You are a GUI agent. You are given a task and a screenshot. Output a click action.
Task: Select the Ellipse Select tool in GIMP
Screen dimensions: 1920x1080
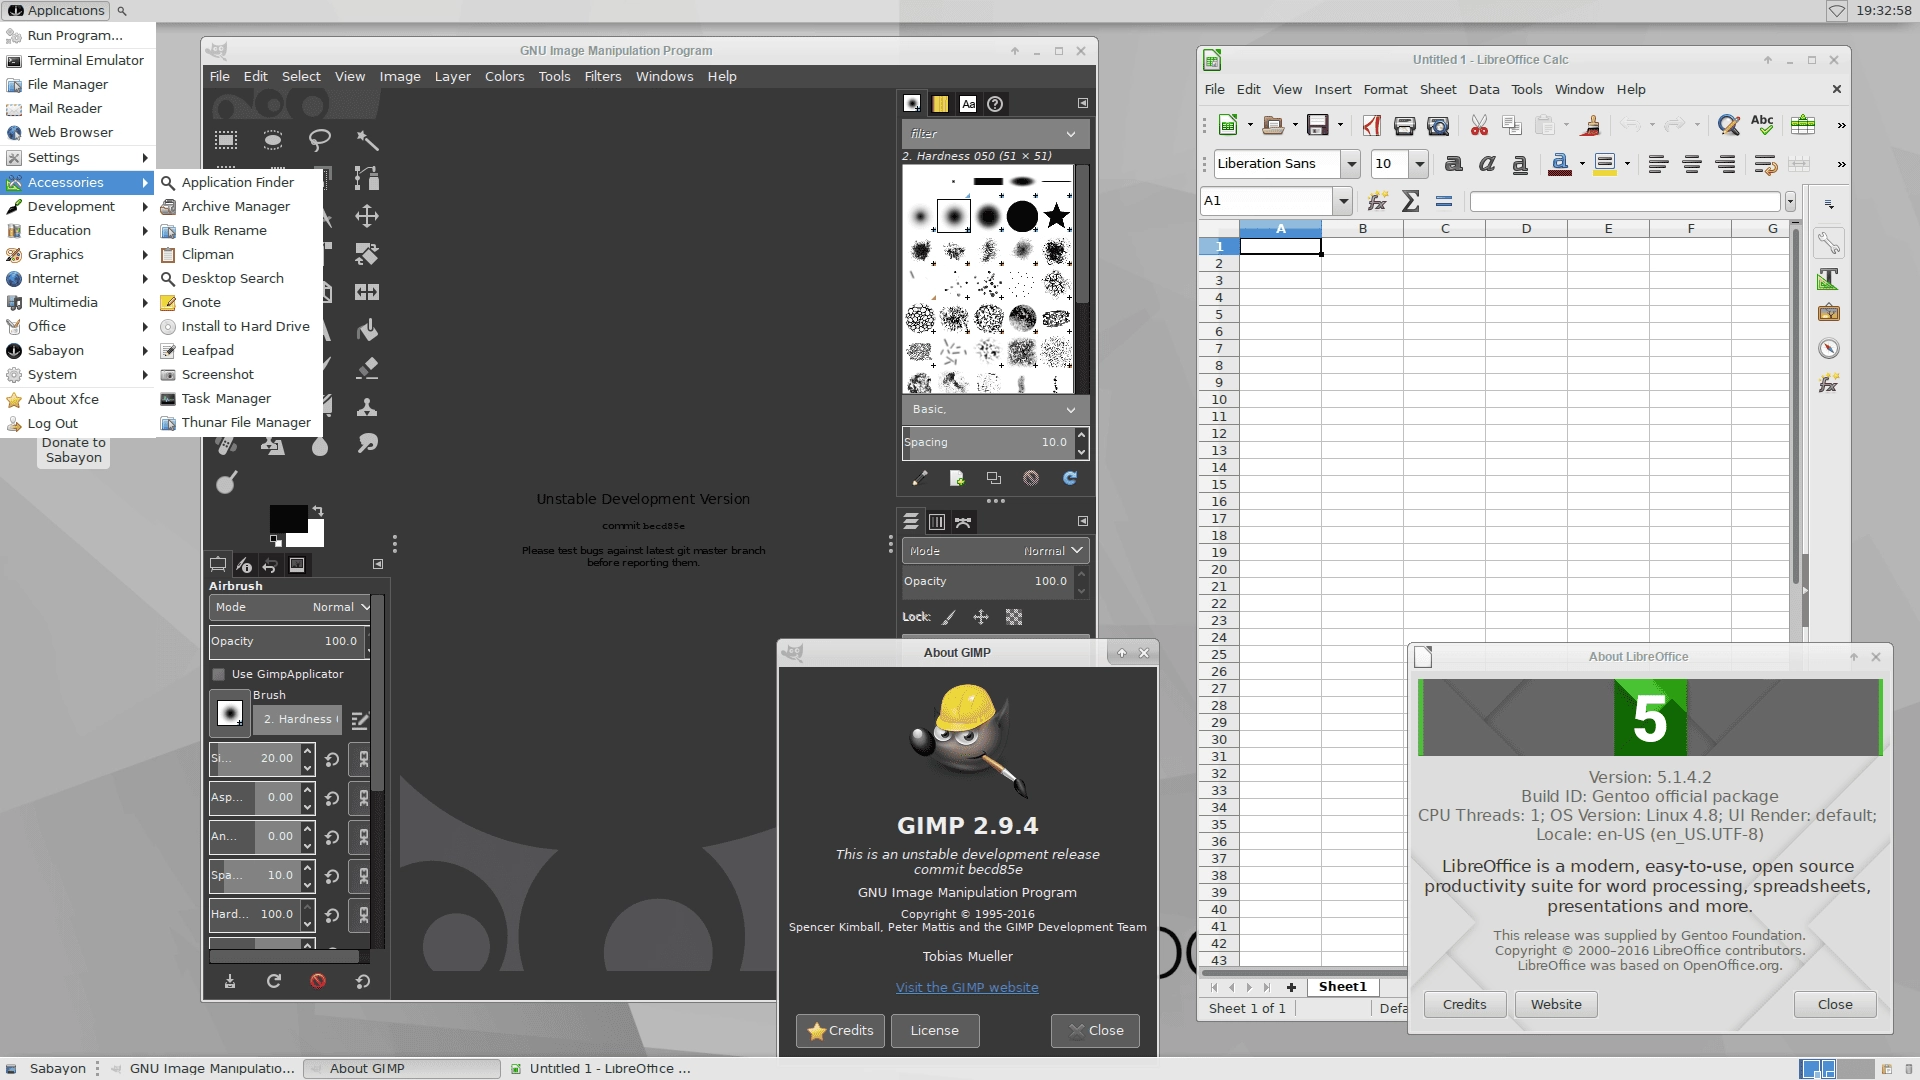[x=273, y=140]
